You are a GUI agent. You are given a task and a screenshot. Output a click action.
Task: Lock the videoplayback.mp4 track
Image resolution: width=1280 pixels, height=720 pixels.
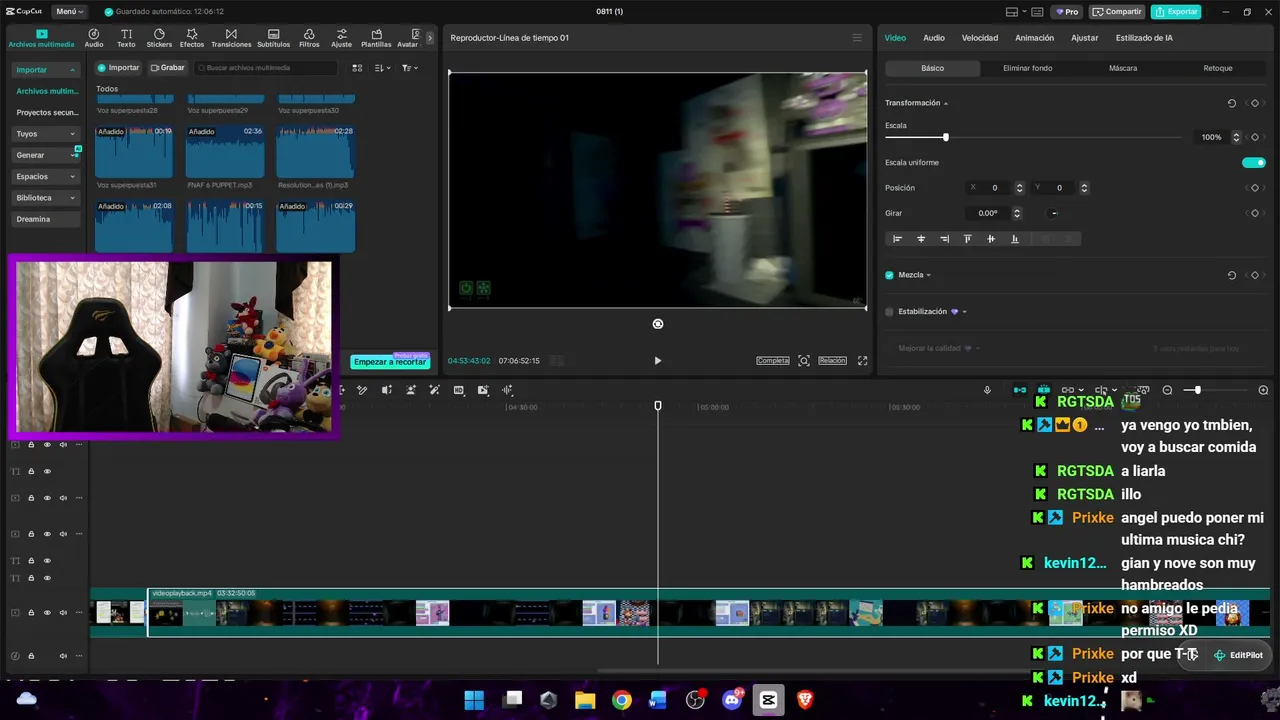31,613
